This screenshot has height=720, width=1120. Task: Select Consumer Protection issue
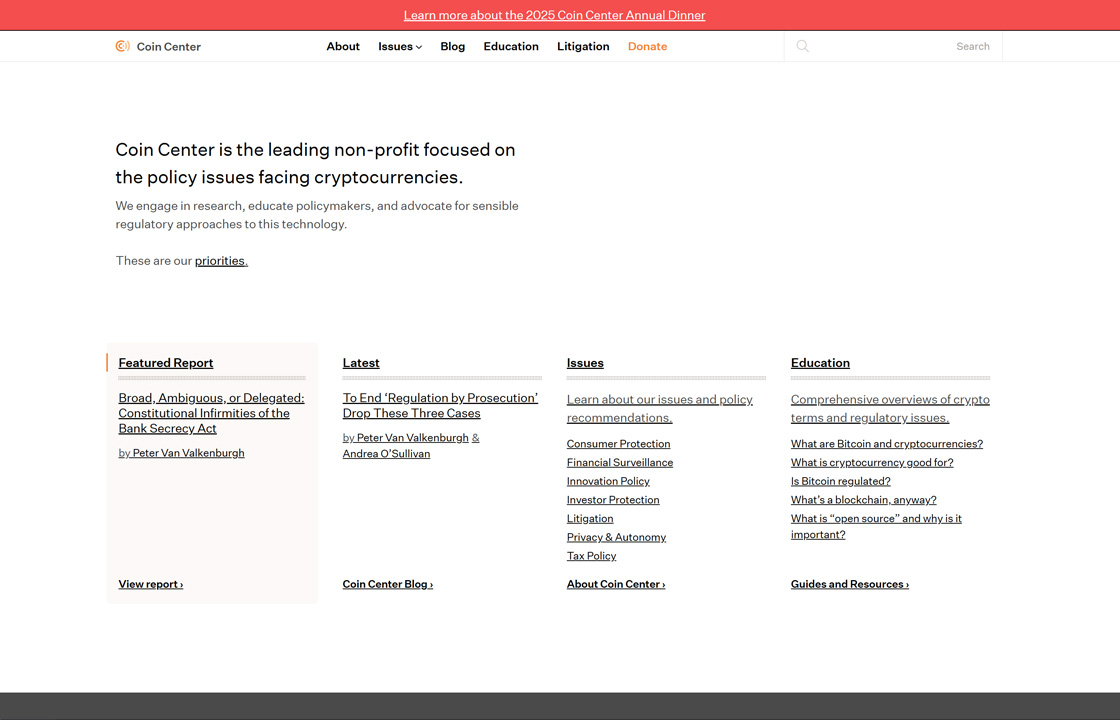pos(619,444)
